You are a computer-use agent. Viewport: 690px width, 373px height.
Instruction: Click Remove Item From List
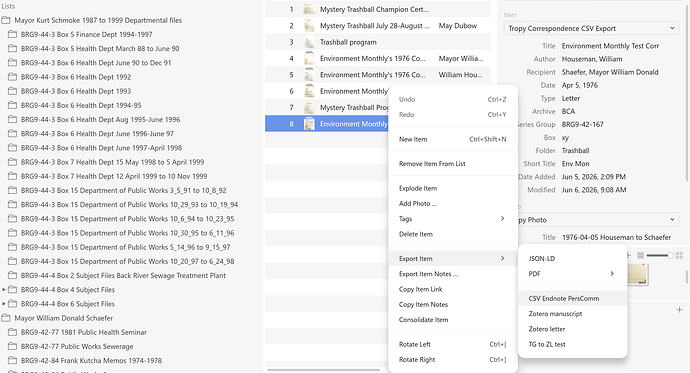tap(453, 164)
